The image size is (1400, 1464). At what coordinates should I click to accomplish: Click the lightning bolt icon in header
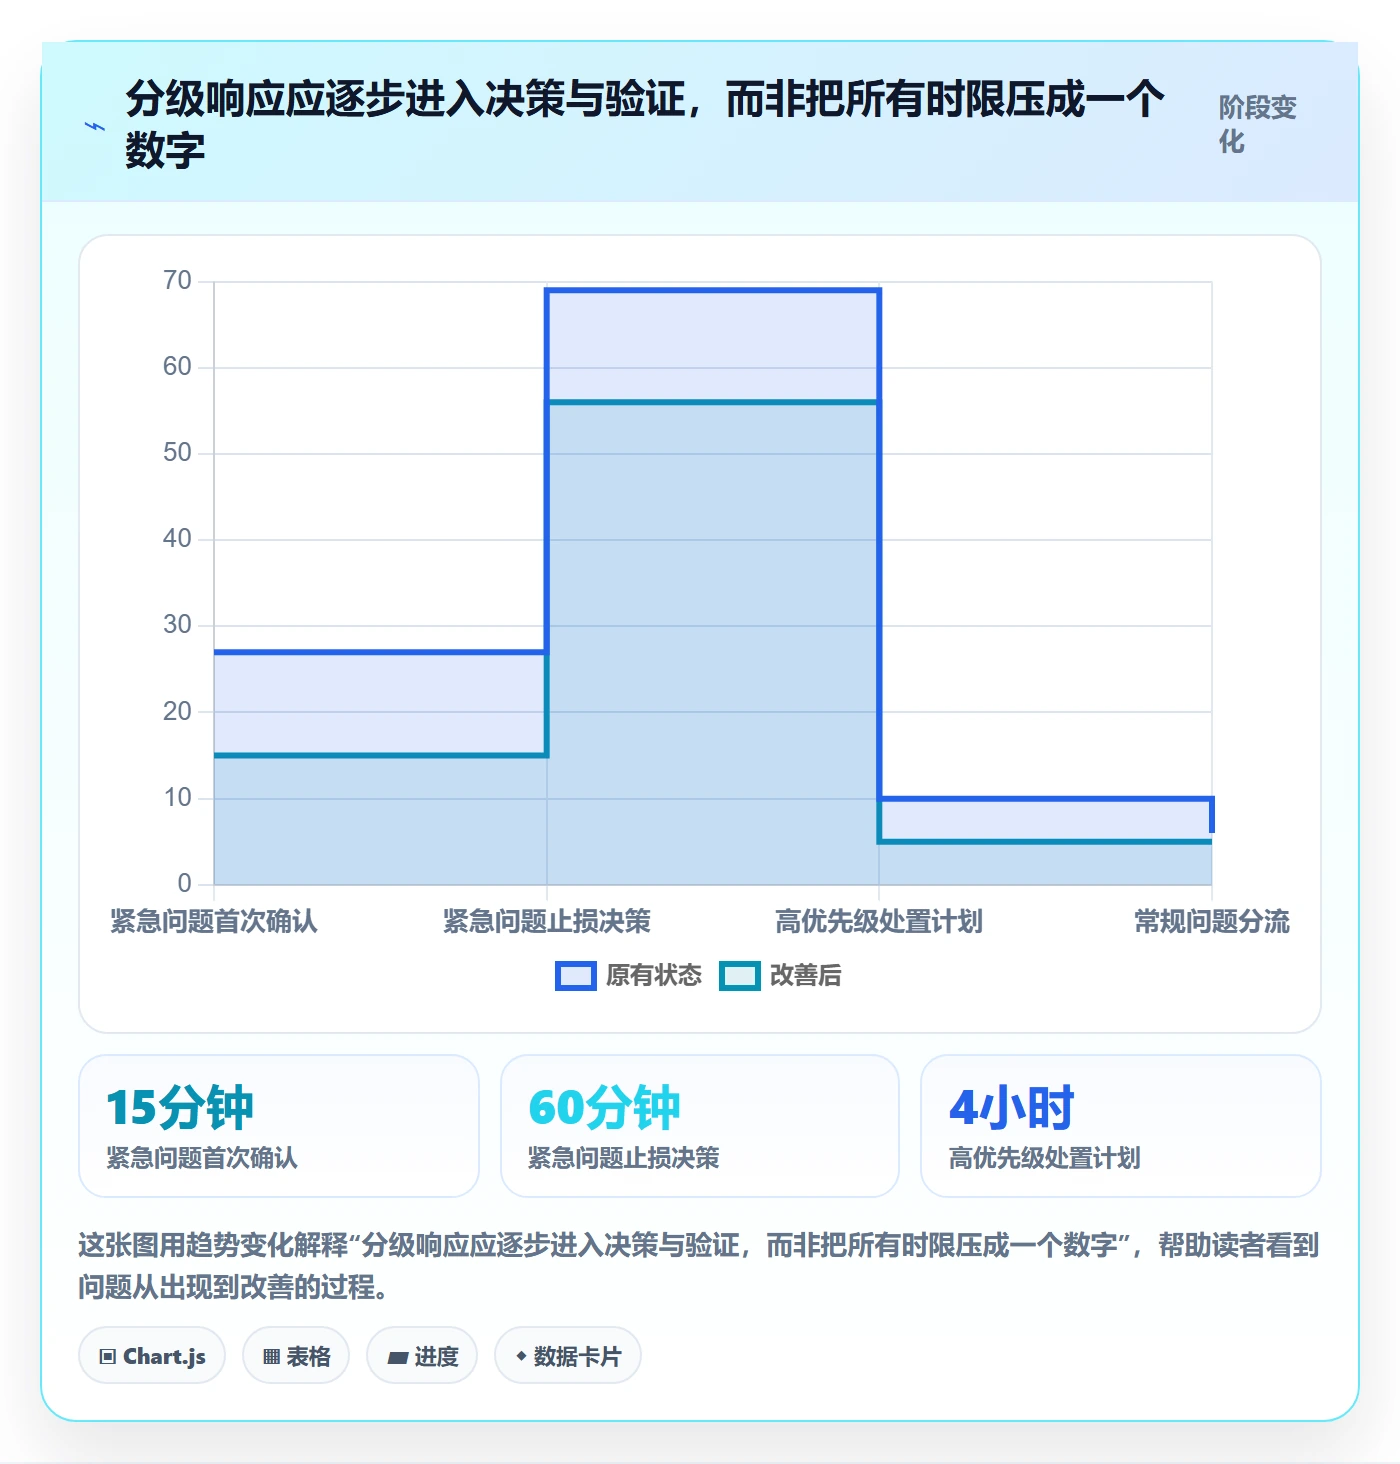point(94,127)
